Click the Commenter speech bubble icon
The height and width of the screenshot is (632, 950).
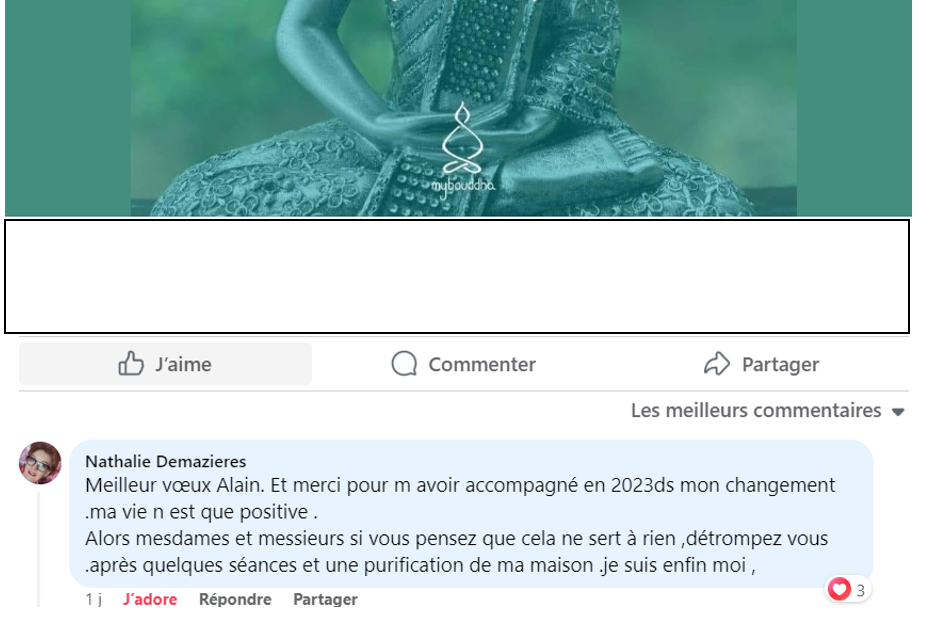click(x=404, y=364)
